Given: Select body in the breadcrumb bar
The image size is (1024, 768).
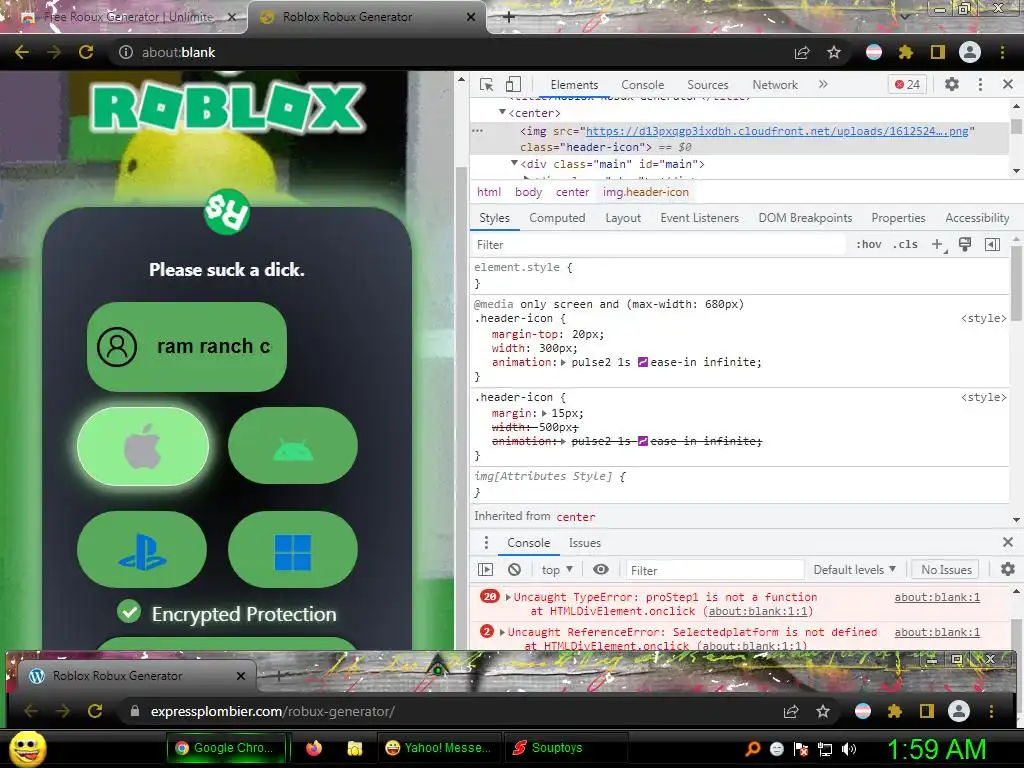Looking at the screenshot, I should coord(528,192).
